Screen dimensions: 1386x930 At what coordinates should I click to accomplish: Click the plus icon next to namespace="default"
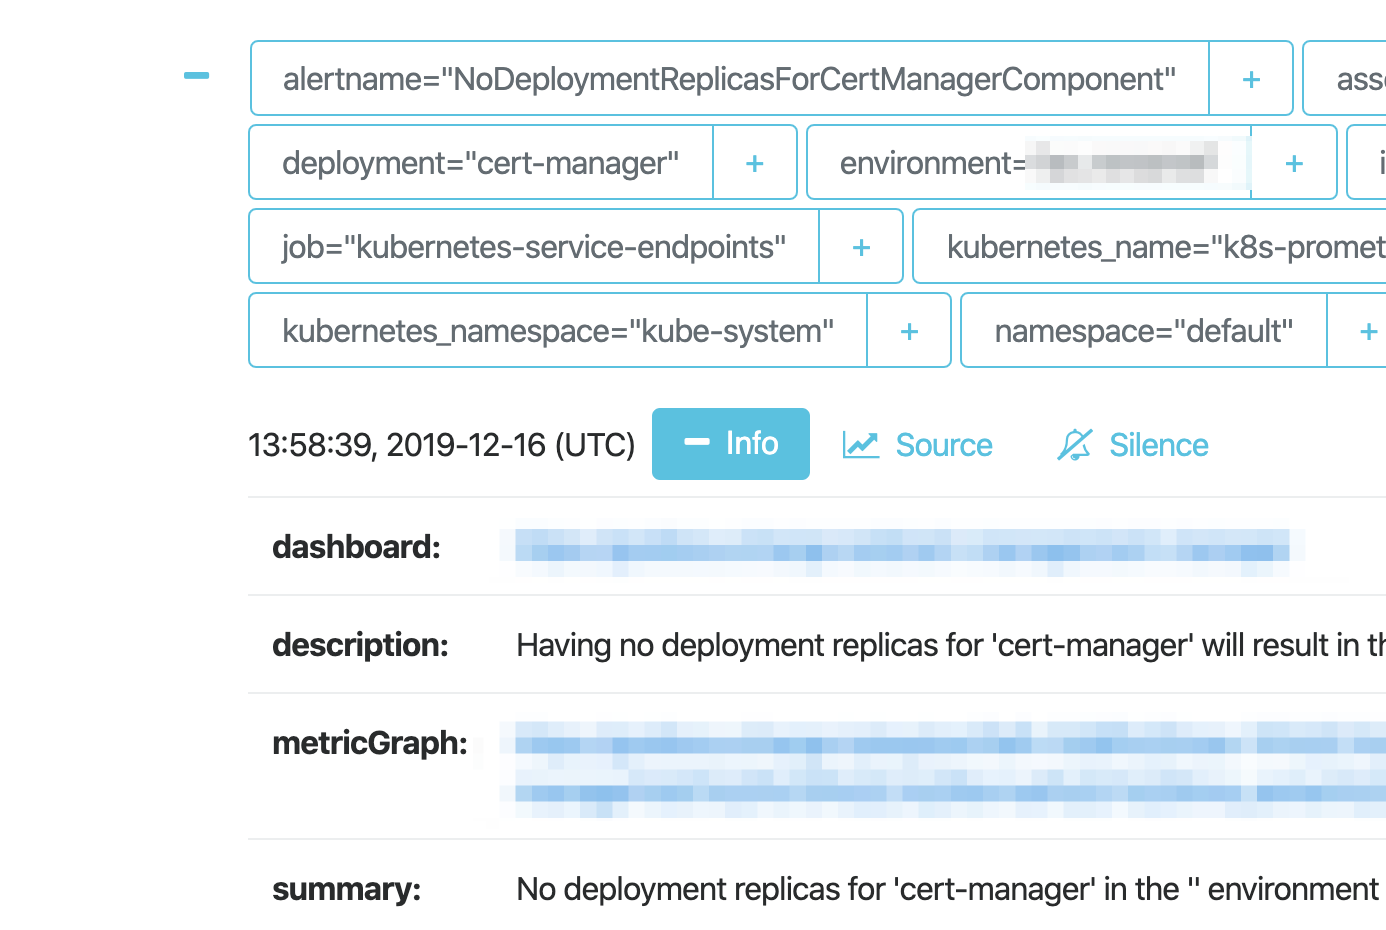click(1368, 330)
